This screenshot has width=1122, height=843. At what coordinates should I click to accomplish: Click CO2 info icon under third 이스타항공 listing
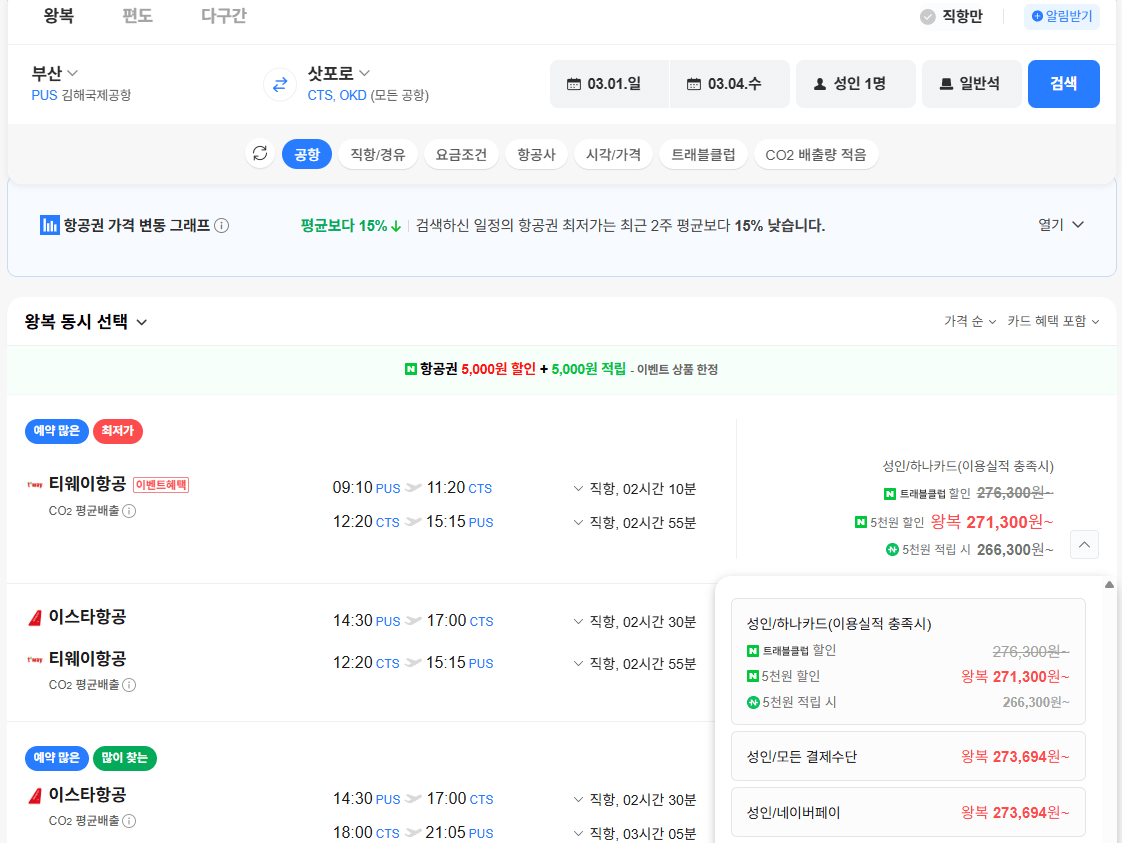[x=129, y=821]
